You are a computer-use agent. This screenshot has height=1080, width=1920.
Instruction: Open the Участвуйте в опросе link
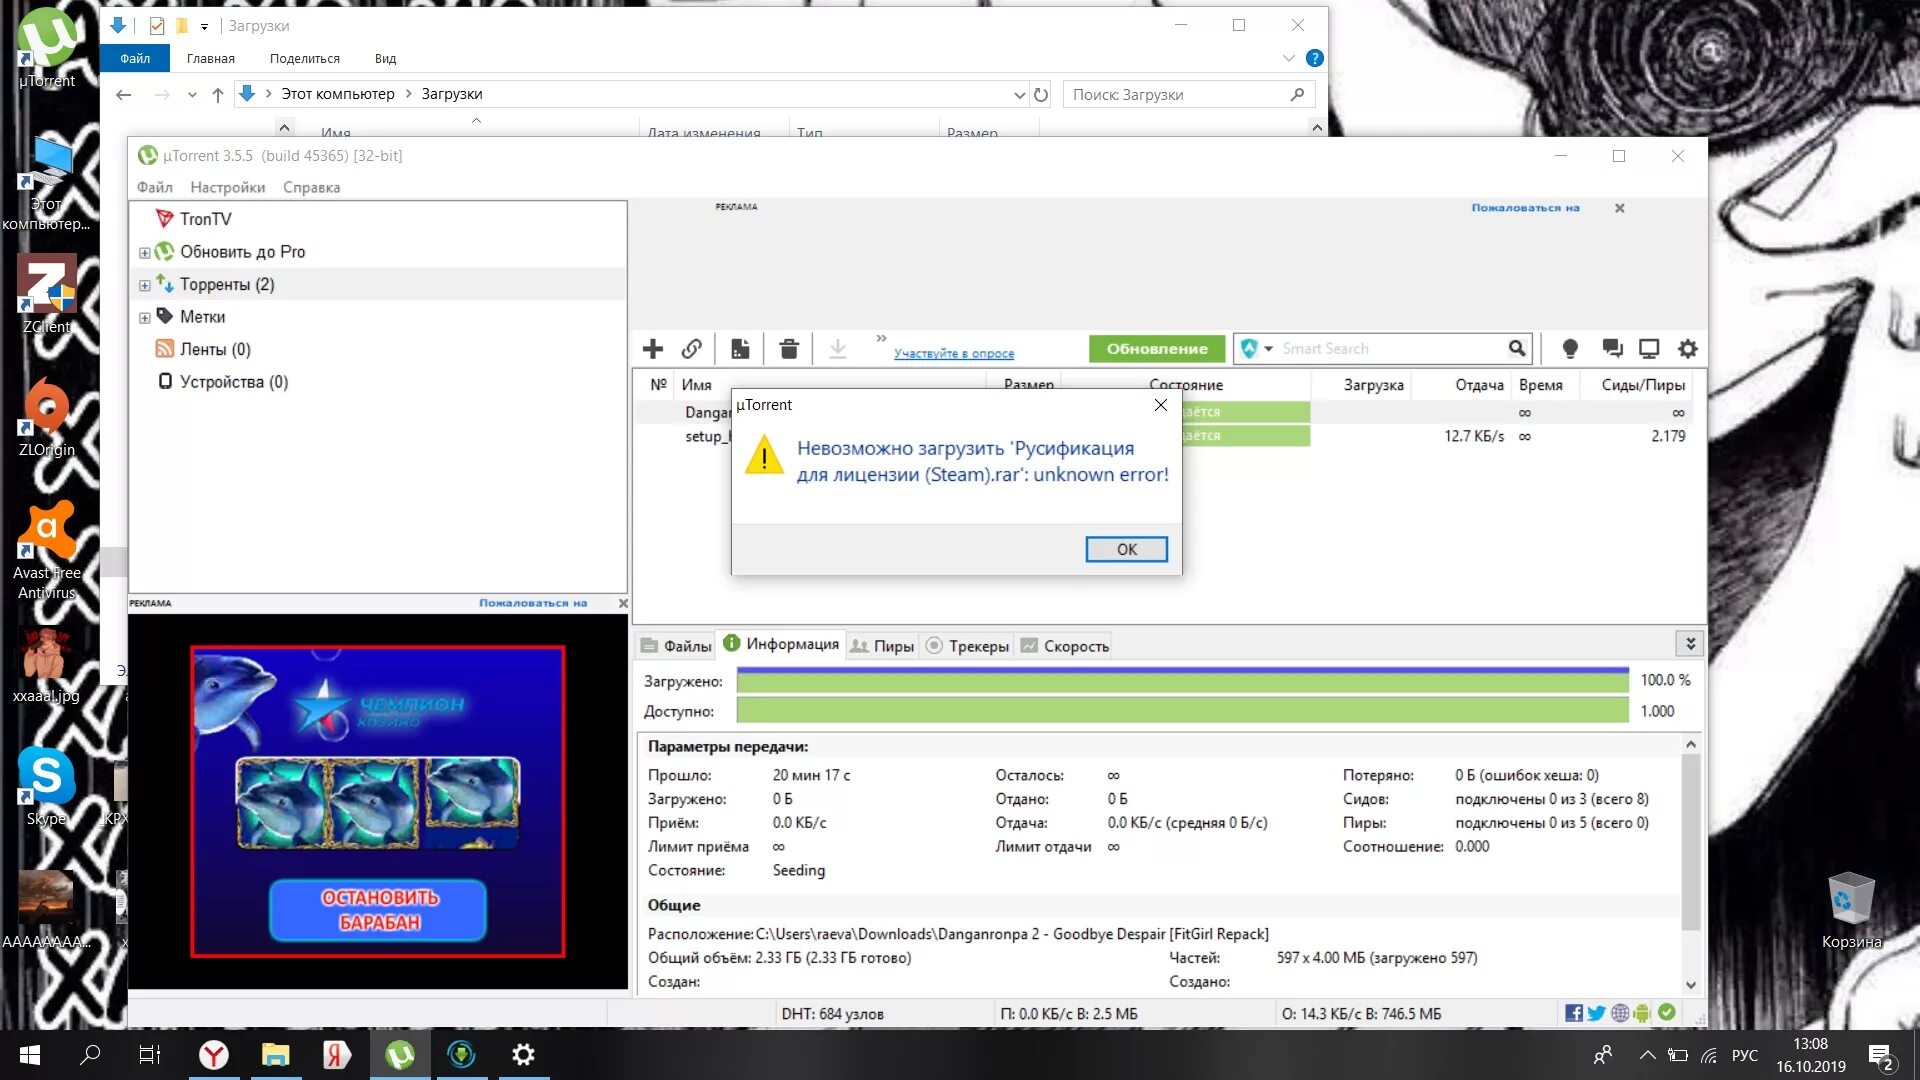(954, 353)
